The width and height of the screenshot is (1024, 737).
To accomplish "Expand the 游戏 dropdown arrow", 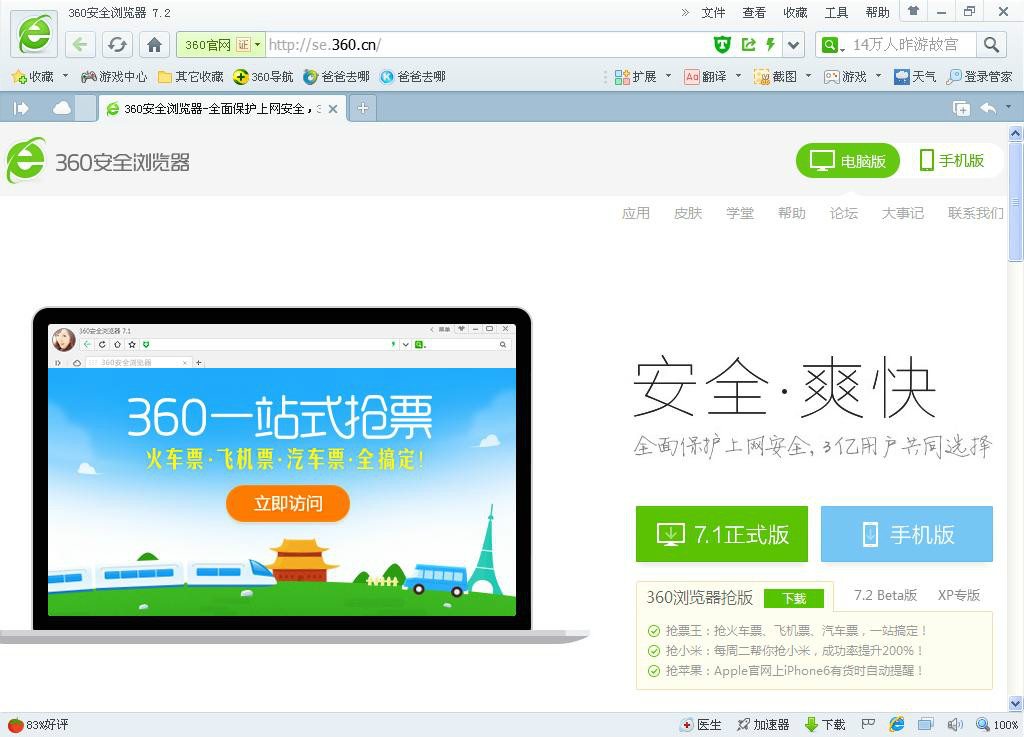I will point(878,76).
